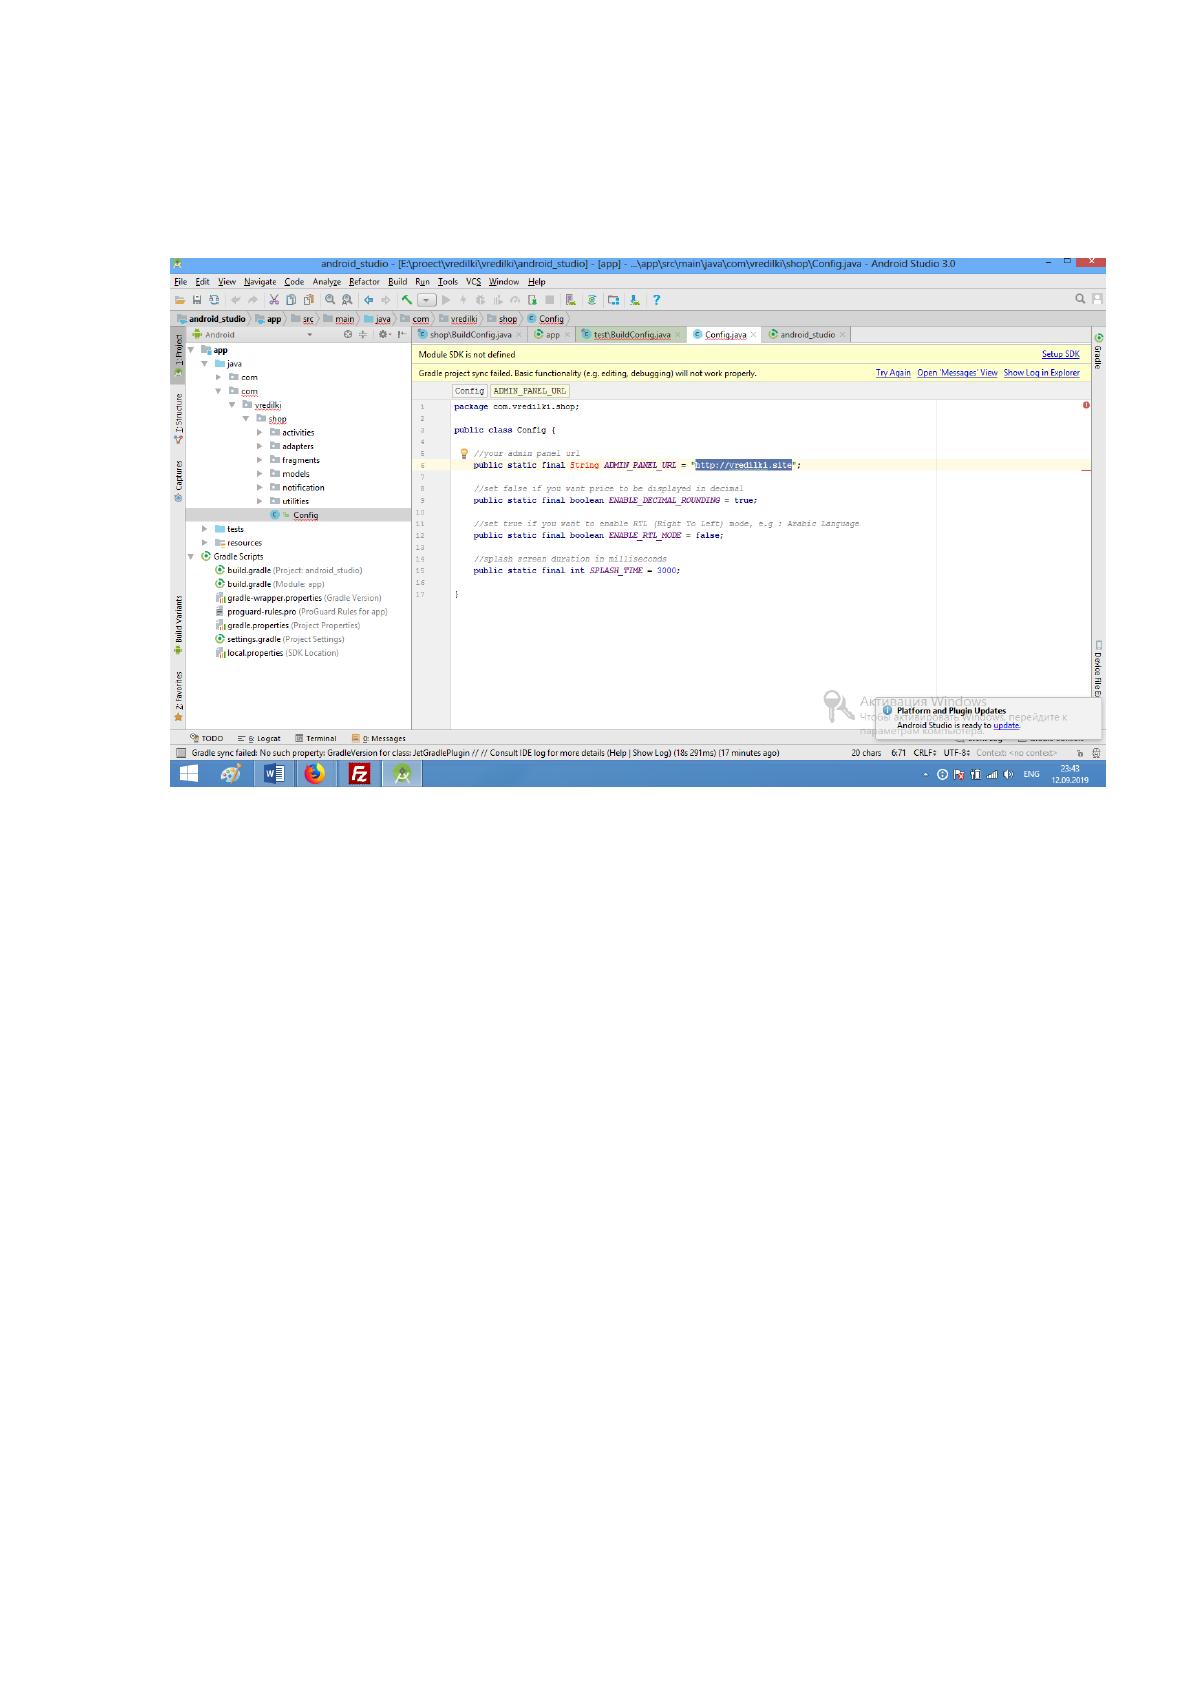Expand the activities folder in tree
This screenshot has width=1190, height=1684.
tap(260, 433)
